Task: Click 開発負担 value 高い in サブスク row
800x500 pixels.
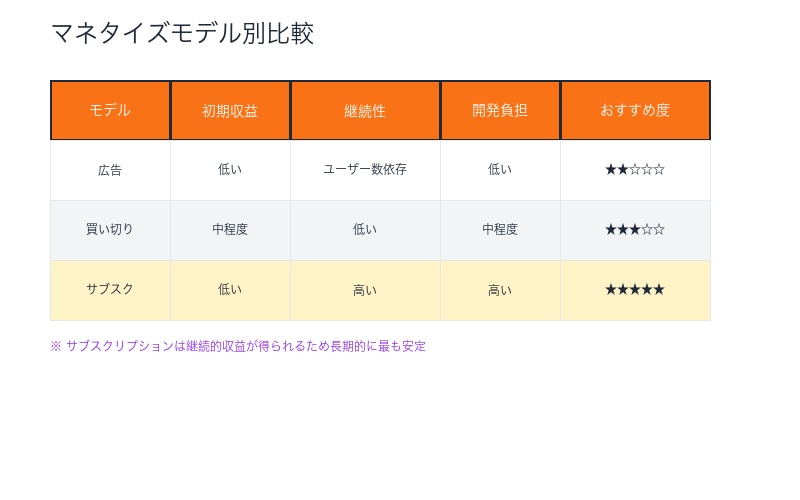Action: (500, 290)
